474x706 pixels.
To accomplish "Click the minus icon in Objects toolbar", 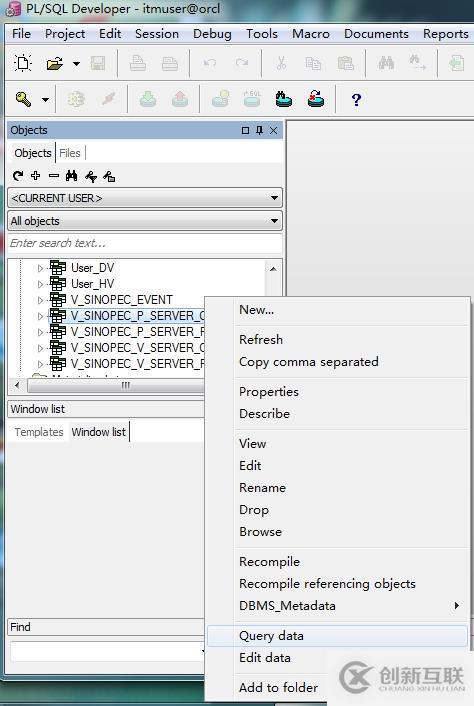I will 54,176.
